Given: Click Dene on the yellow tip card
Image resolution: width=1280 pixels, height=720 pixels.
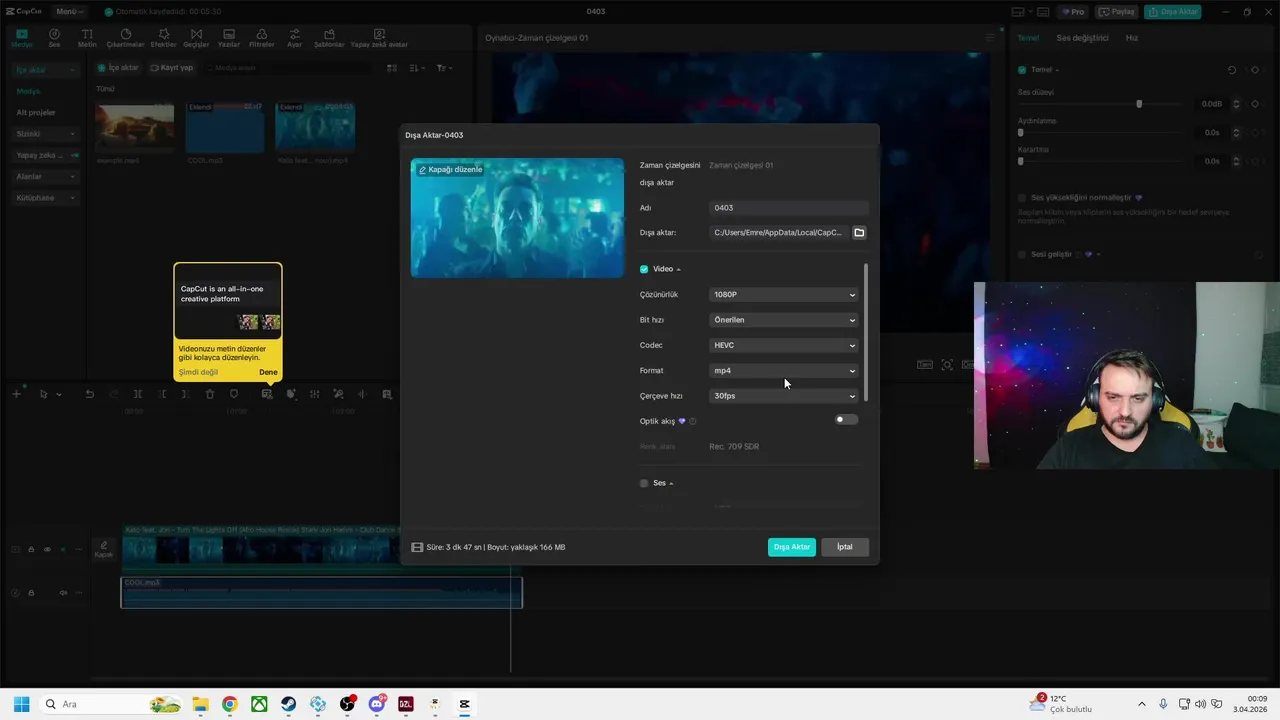Looking at the screenshot, I should (268, 372).
